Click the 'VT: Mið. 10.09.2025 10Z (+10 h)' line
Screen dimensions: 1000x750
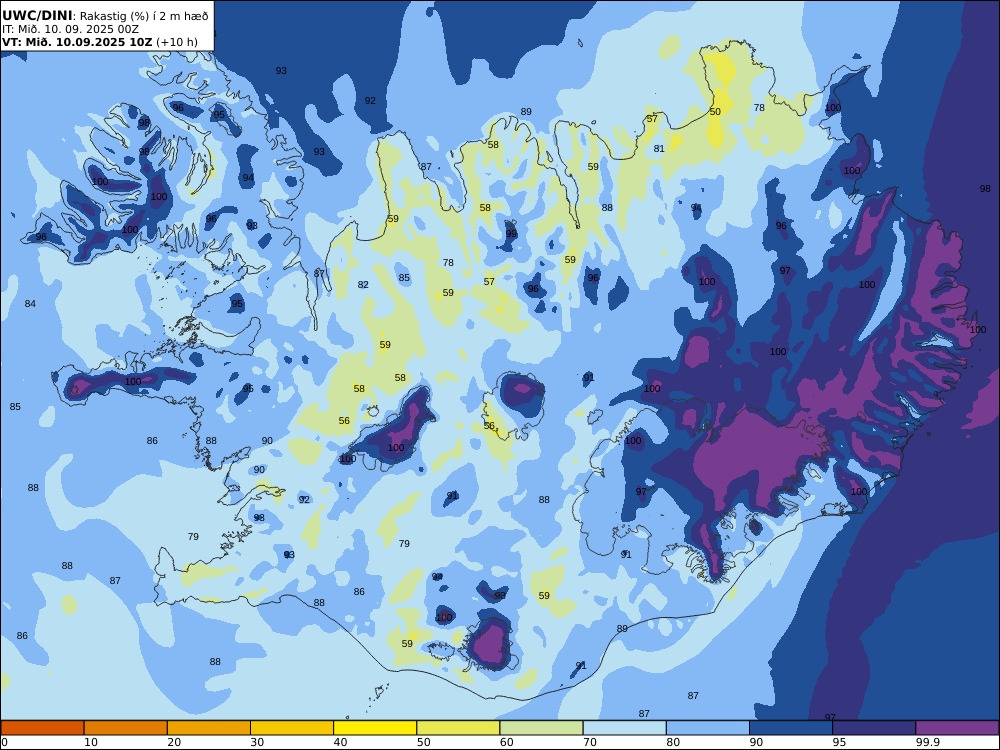click(x=99, y=42)
